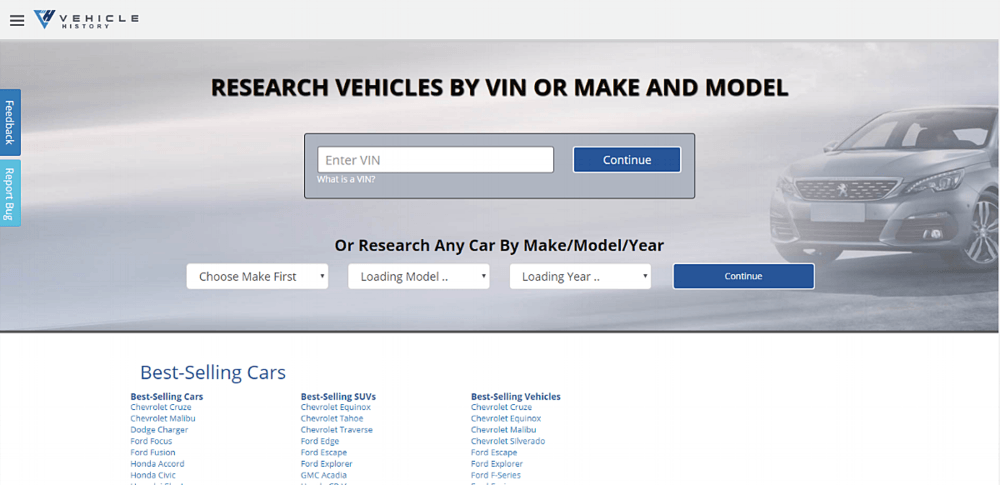Open Chevrolet Equinox under Best-Selling Vehicles column
The image size is (1000, 485).
pos(506,419)
